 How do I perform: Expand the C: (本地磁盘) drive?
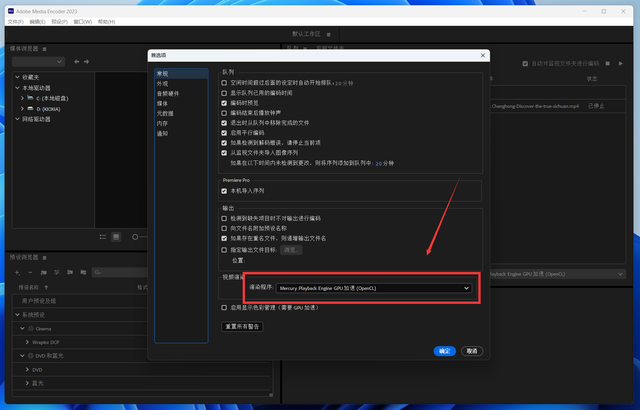[x=22, y=98]
